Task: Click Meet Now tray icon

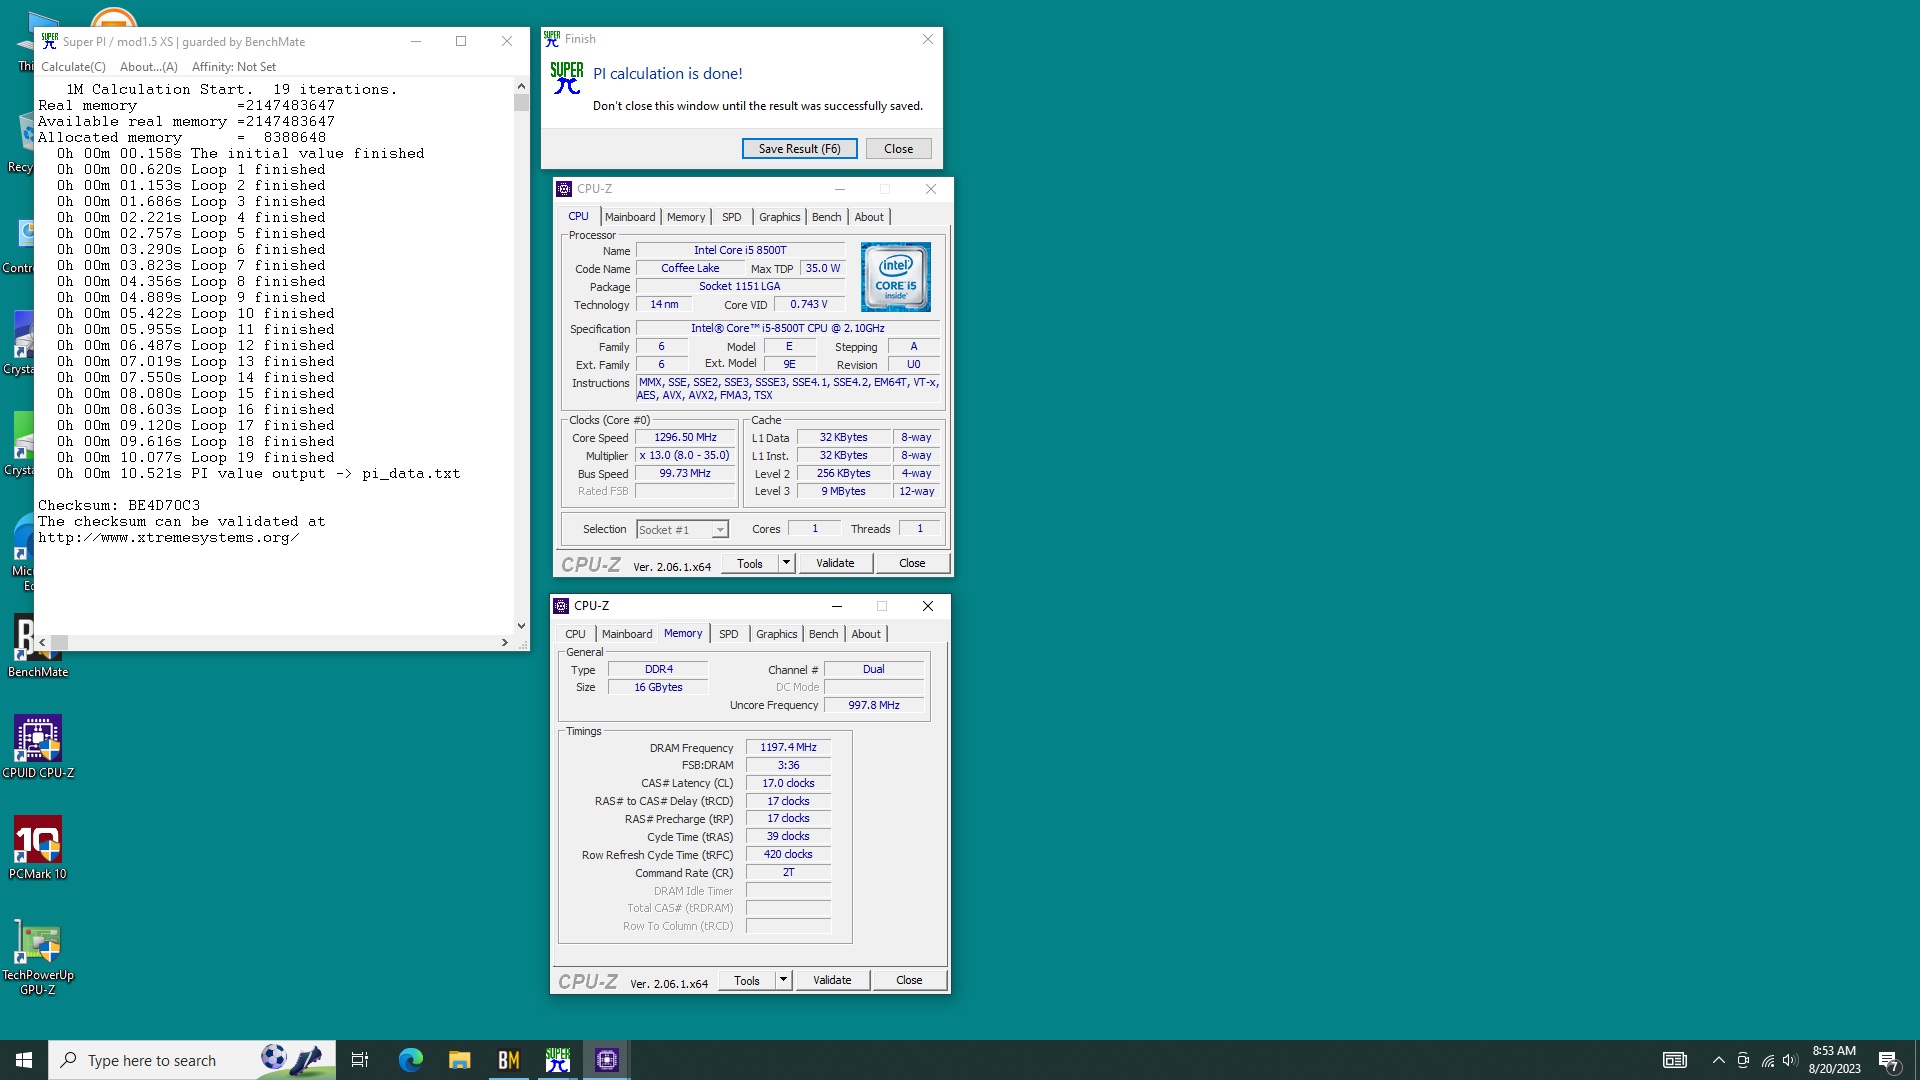Action: (1743, 1060)
